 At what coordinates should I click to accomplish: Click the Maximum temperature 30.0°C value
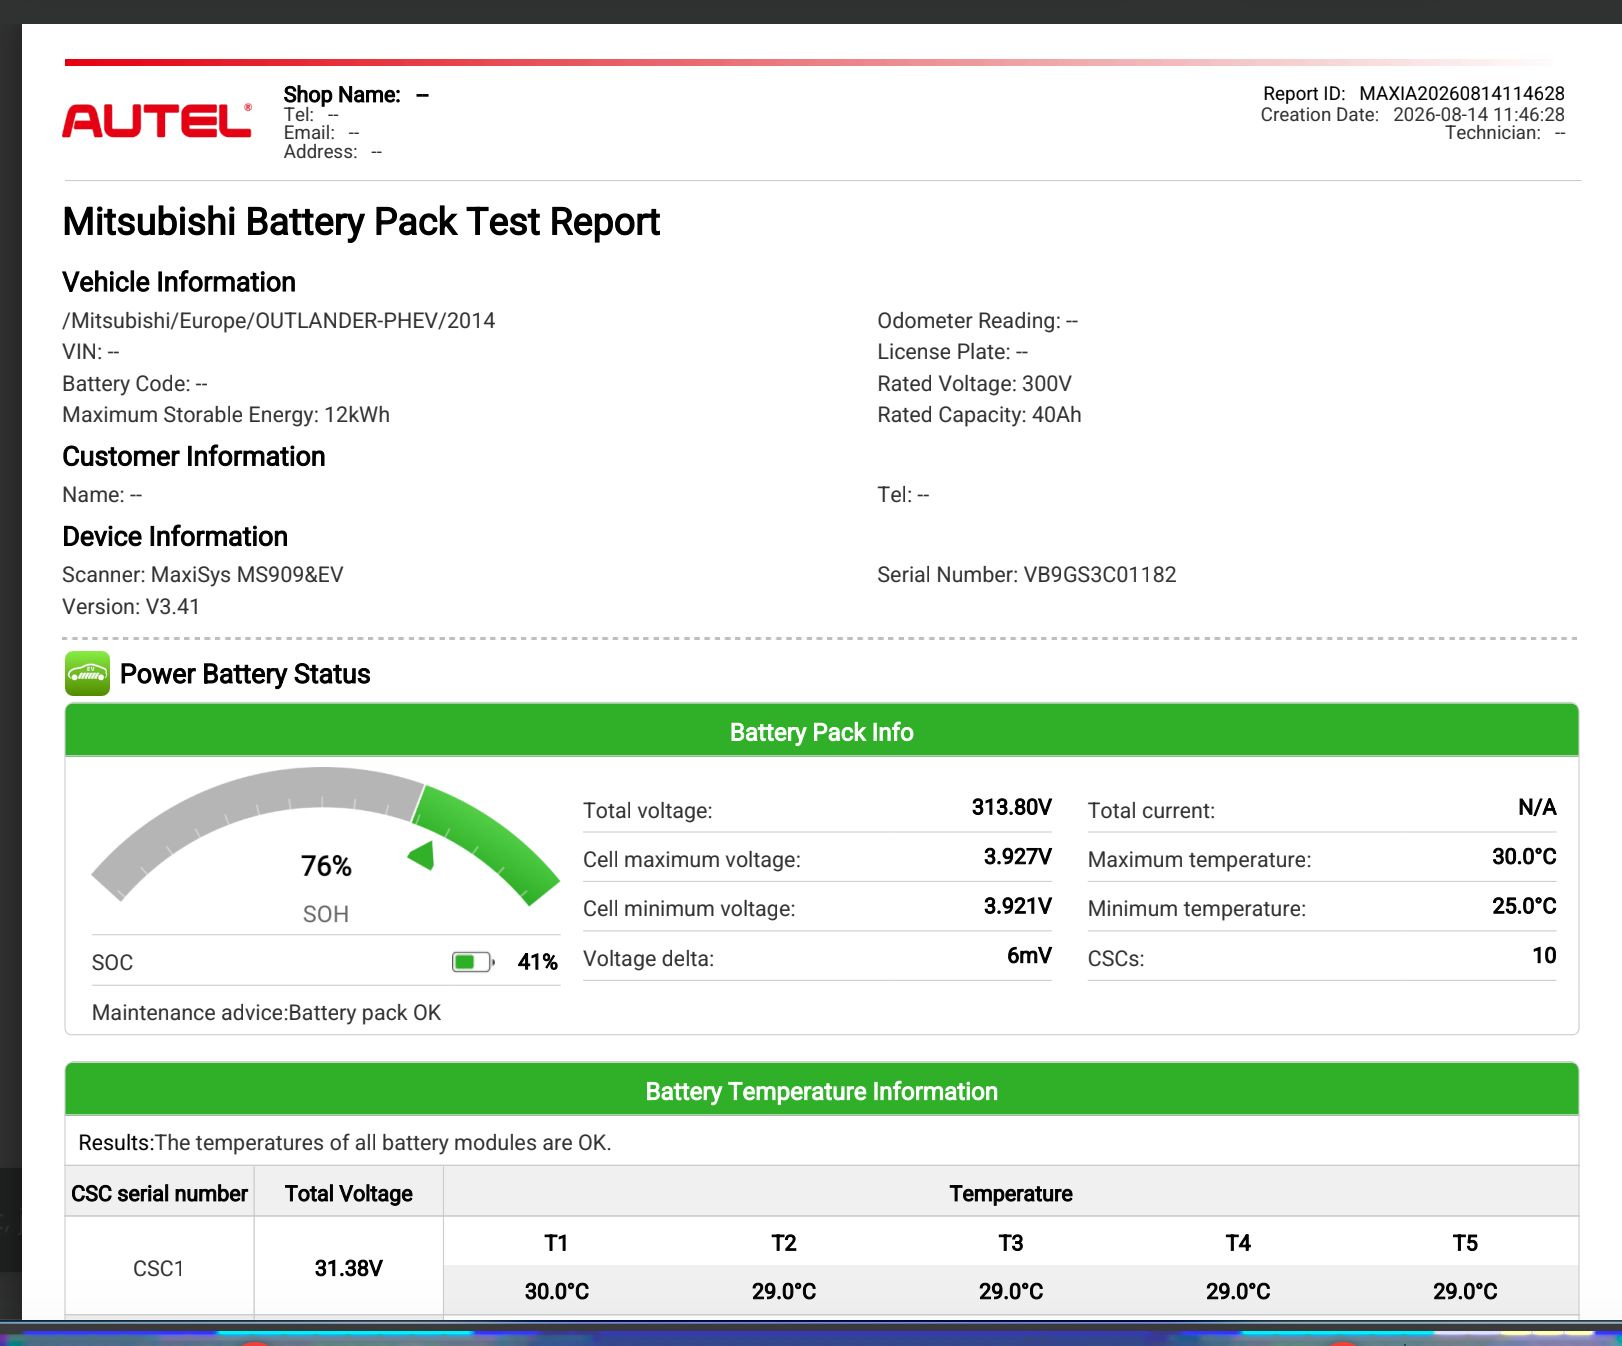click(1524, 856)
